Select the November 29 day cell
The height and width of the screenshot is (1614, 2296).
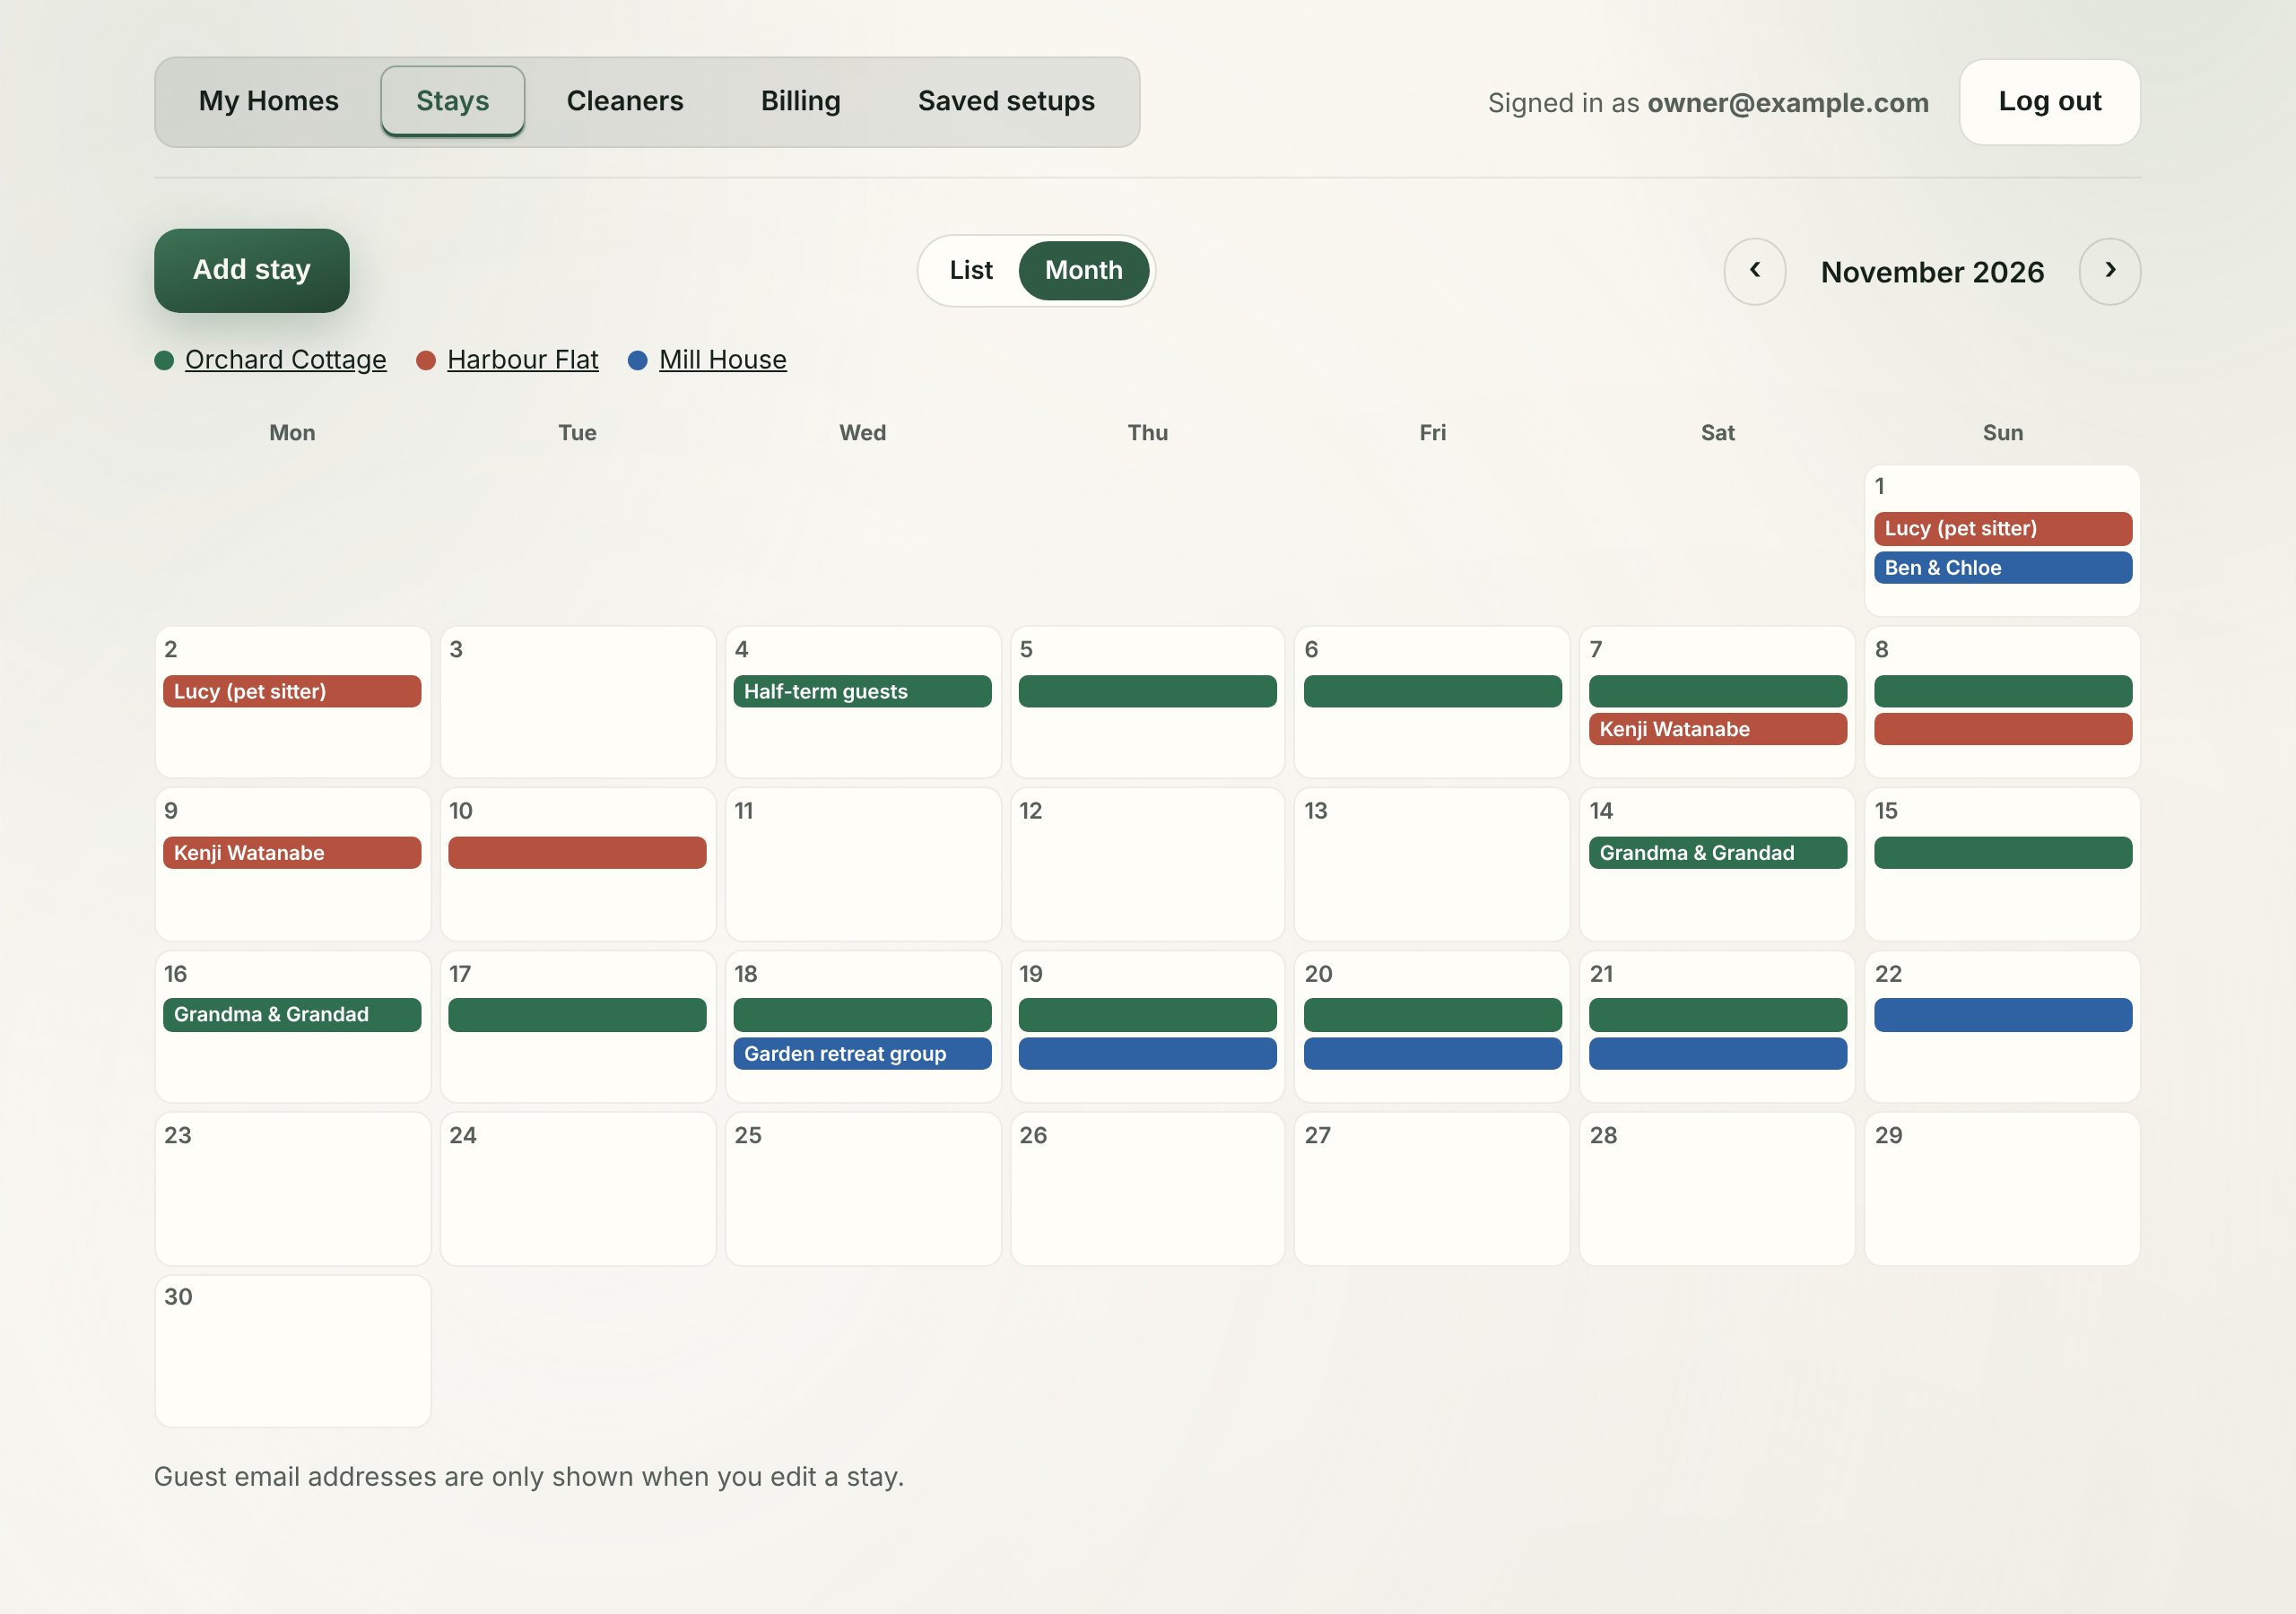click(x=2002, y=1189)
